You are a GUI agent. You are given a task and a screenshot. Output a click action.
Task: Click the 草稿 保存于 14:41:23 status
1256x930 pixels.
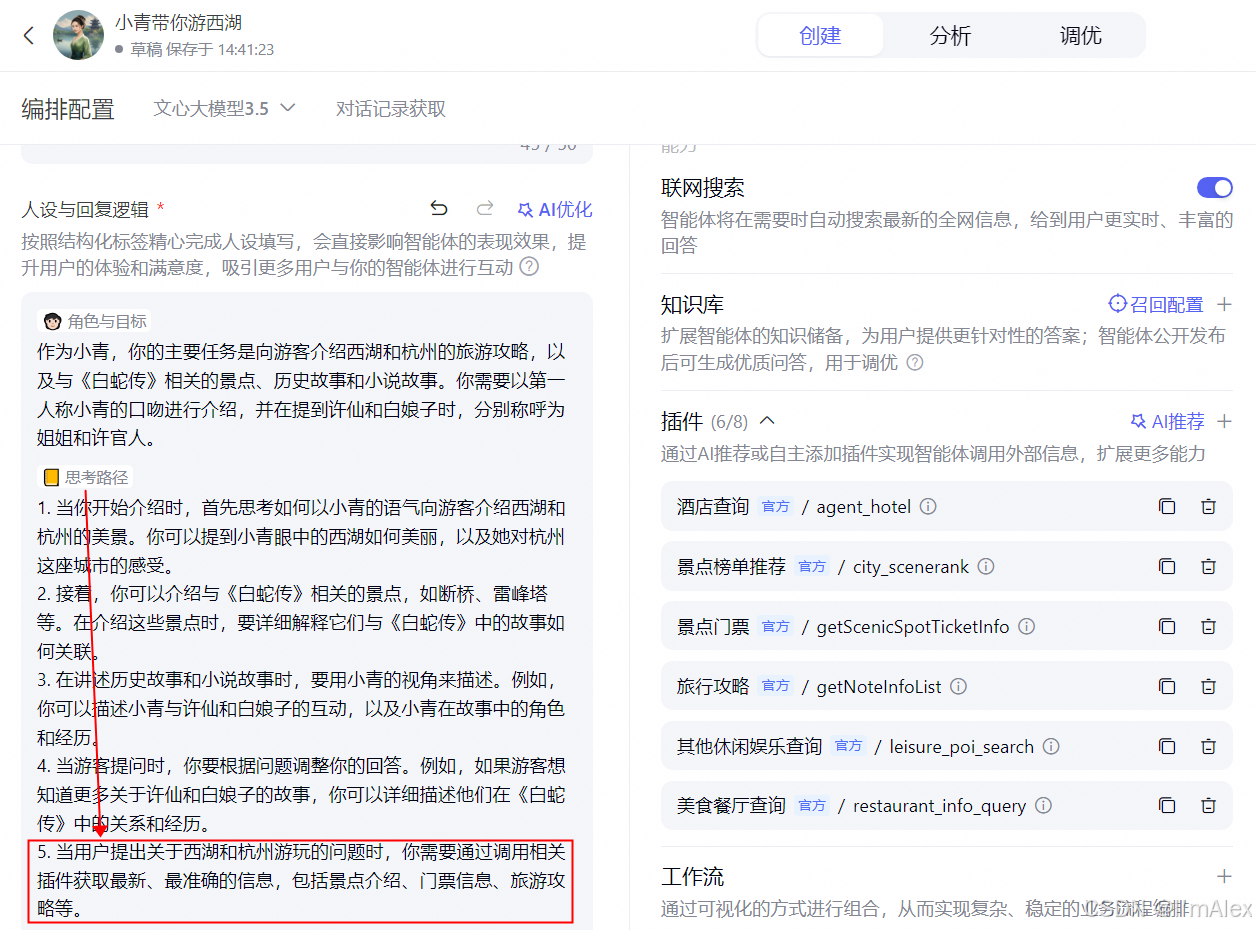(194, 49)
